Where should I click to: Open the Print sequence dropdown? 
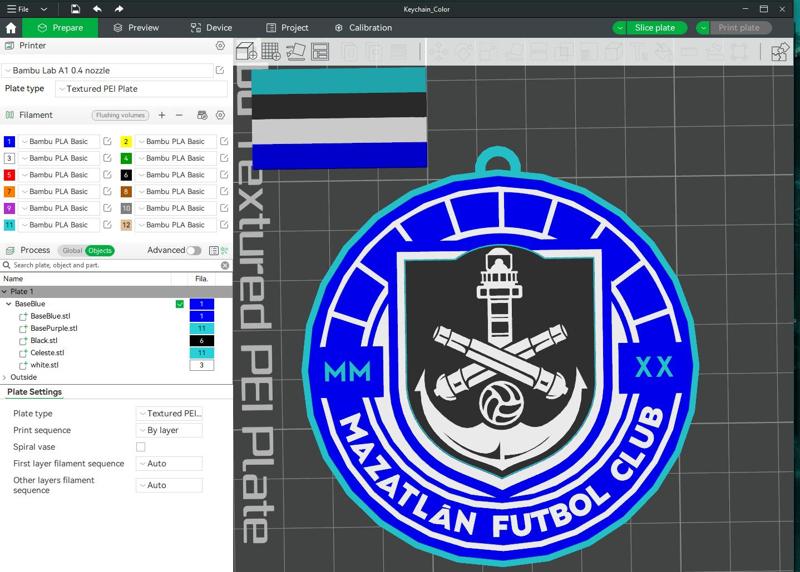(169, 430)
